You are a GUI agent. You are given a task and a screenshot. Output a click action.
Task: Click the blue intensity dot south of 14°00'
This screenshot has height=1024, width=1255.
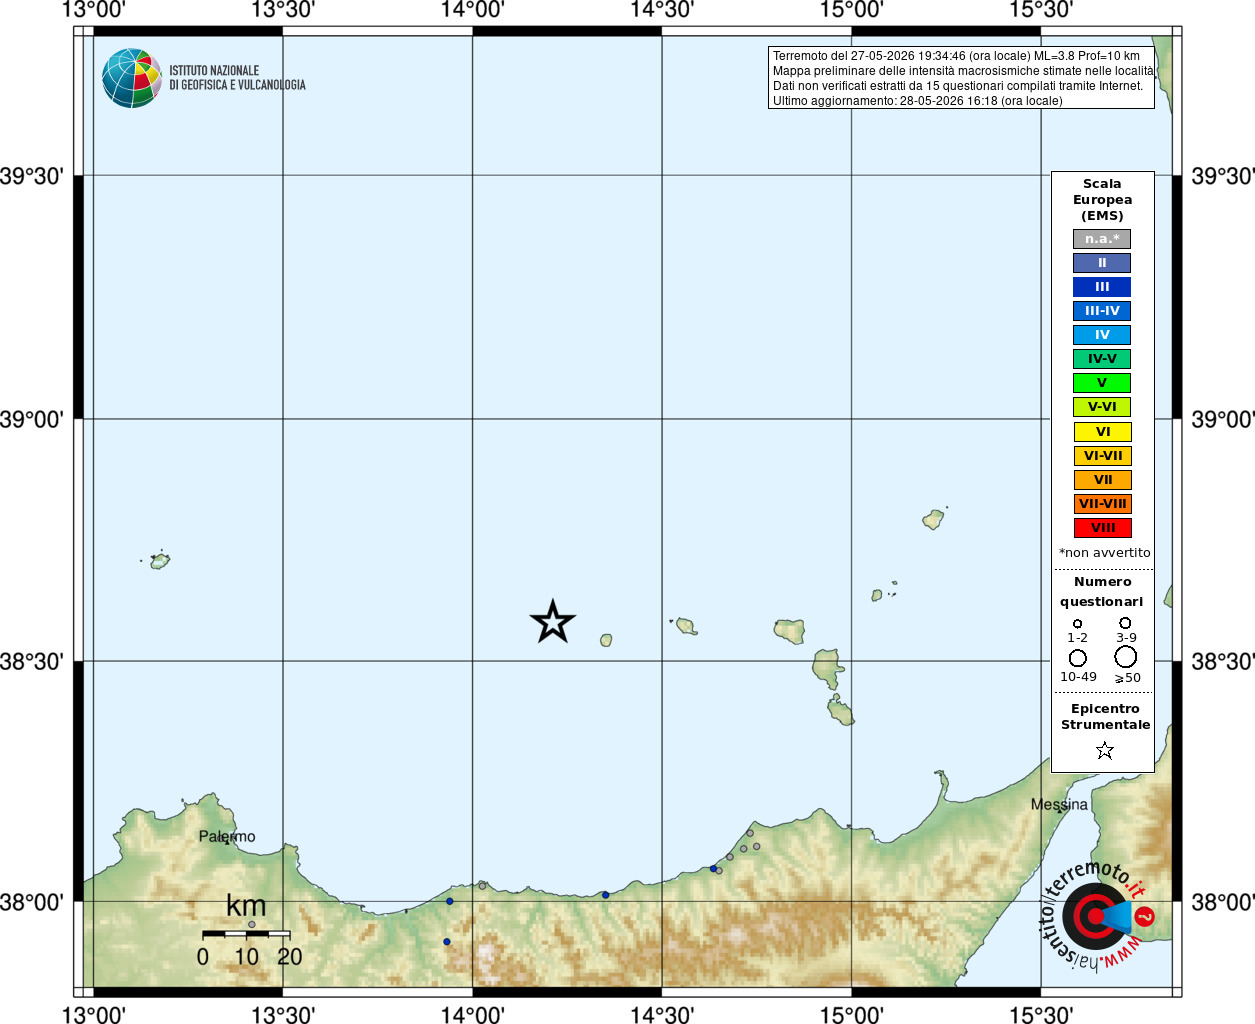tap(447, 941)
